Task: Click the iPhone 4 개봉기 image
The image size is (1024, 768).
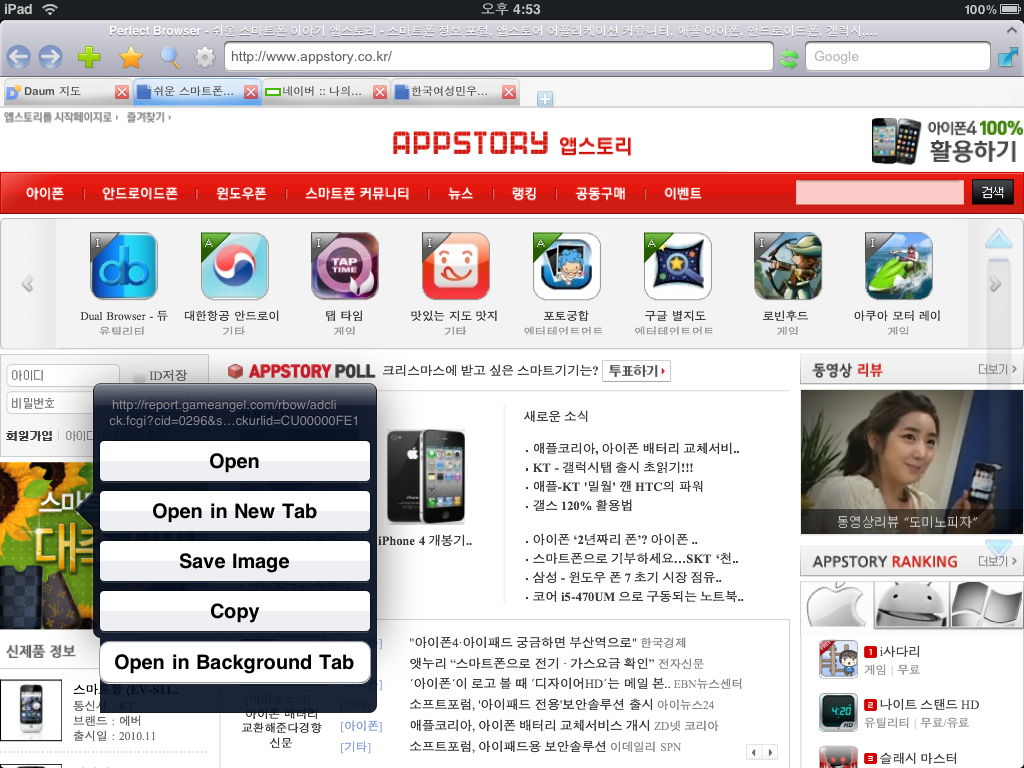Action: tap(426, 477)
